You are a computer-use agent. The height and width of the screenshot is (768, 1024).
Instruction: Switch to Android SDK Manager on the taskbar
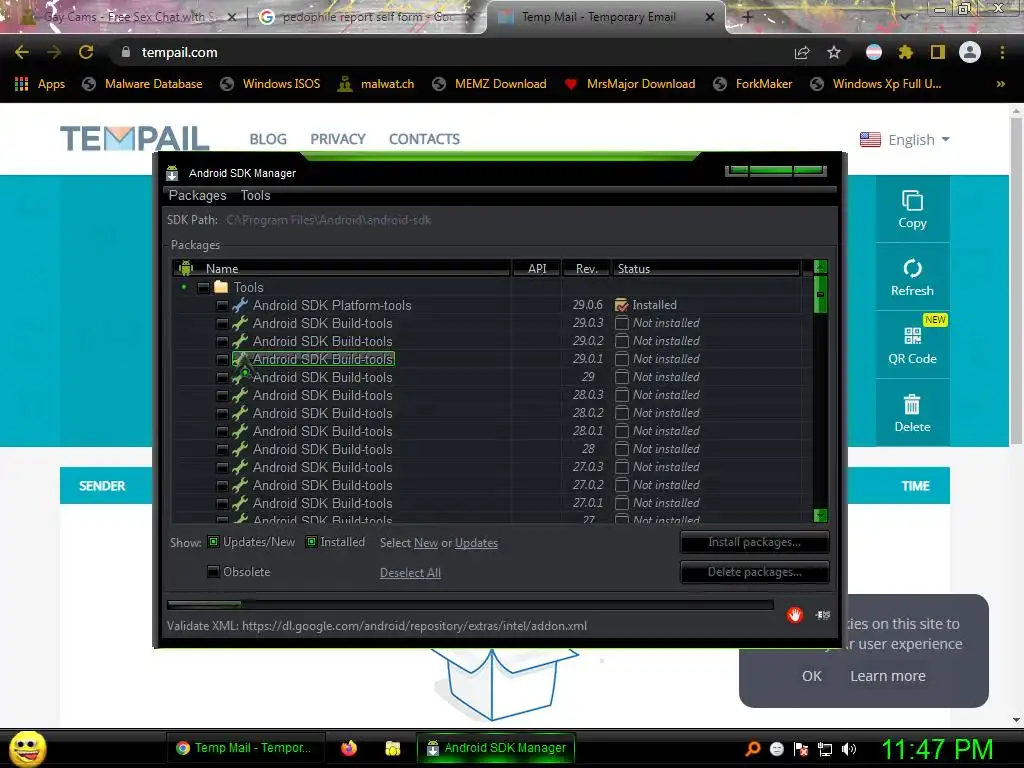click(x=496, y=748)
